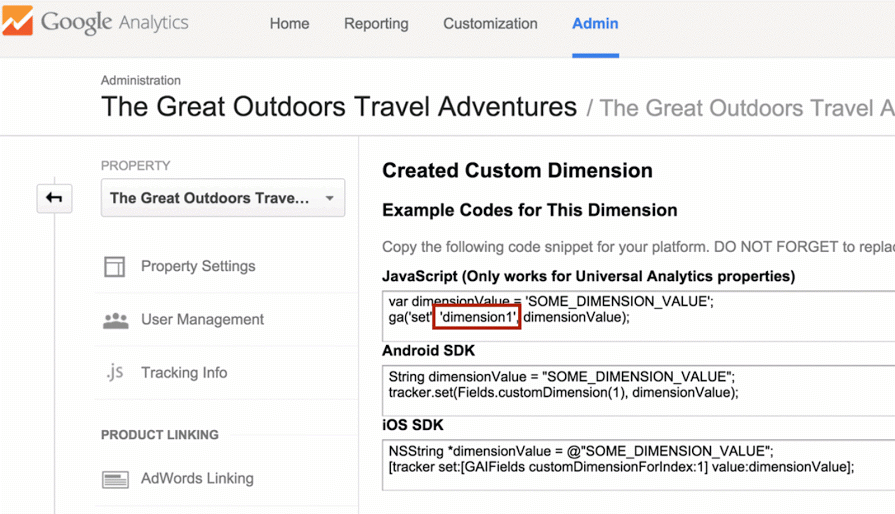Open the Customization tab
Viewport: 895px width, 514px height.
(490, 23)
